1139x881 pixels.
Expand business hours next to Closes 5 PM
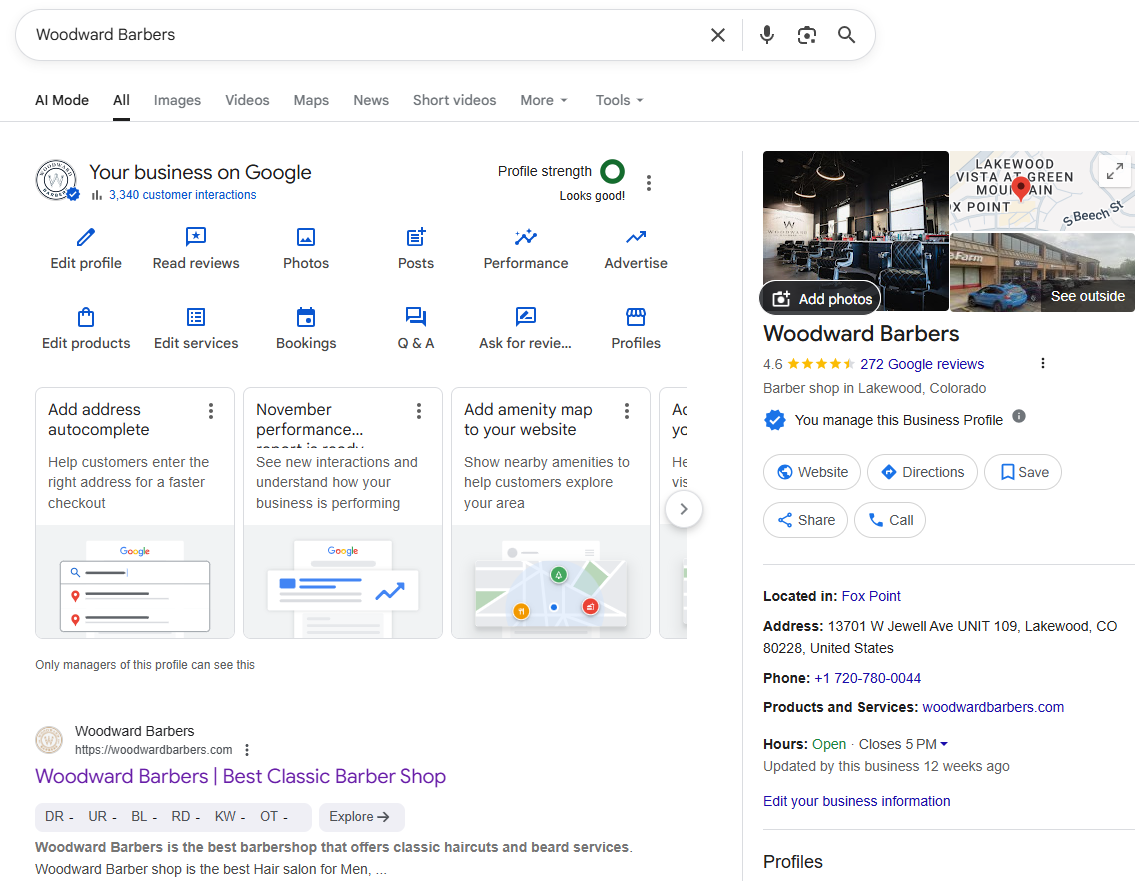tap(944, 744)
